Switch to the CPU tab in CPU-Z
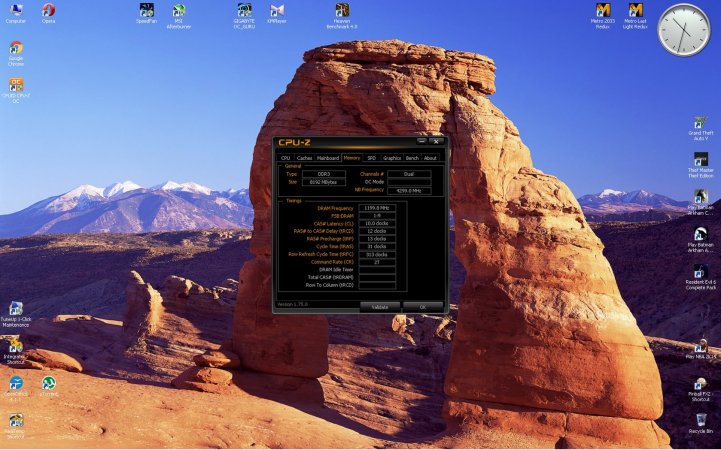721x450 pixels. (286, 158)
